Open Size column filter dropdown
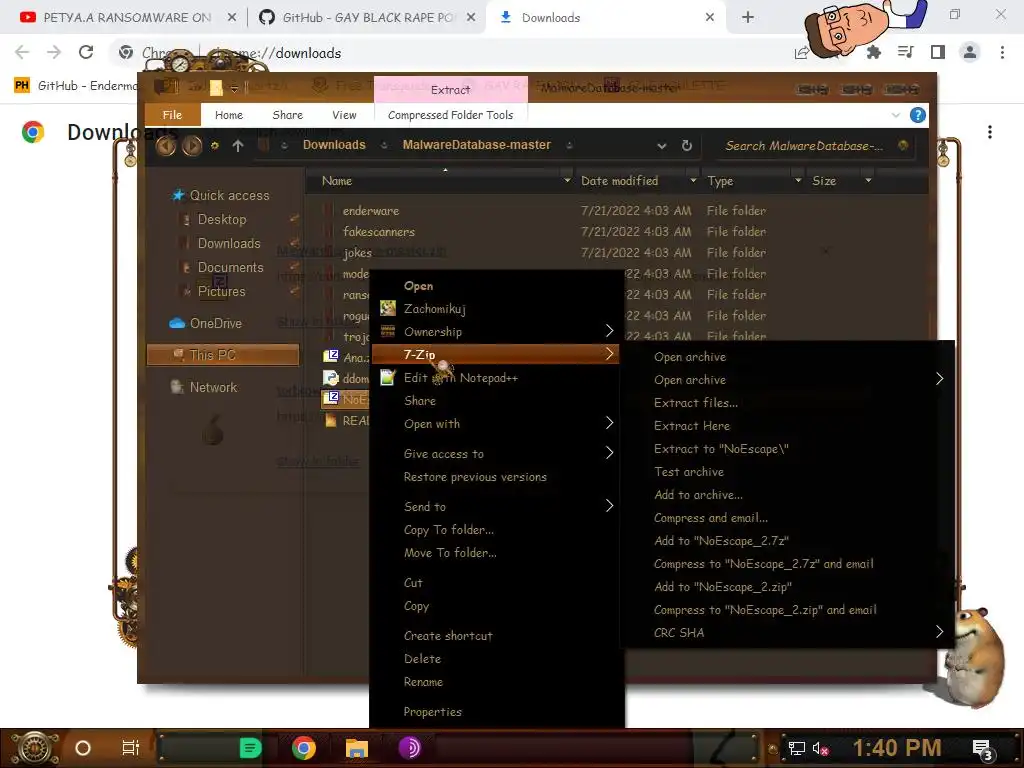 (868, 180)
